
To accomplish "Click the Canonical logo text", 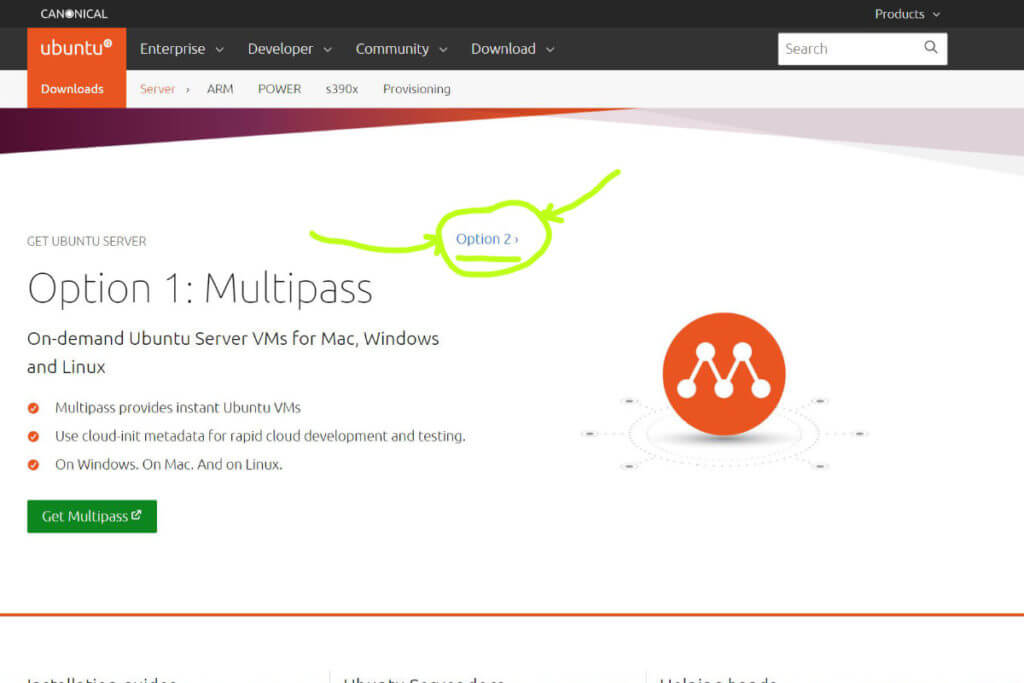I will (74, 14).
